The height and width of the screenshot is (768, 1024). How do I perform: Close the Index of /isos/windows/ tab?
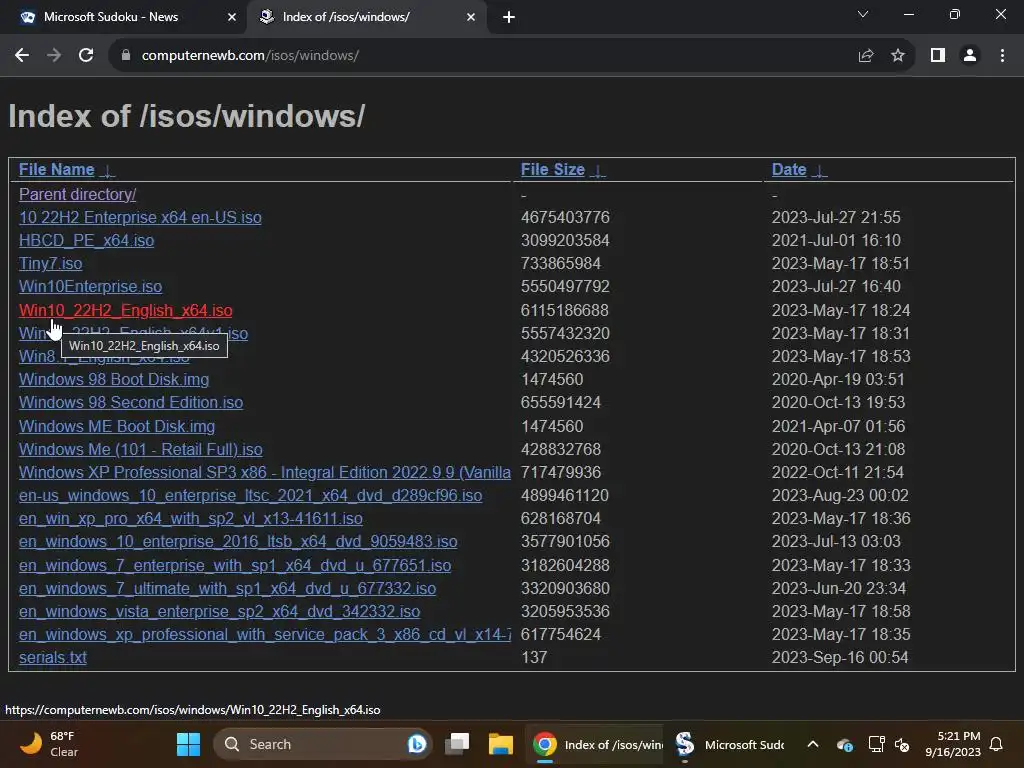point(471,18)
